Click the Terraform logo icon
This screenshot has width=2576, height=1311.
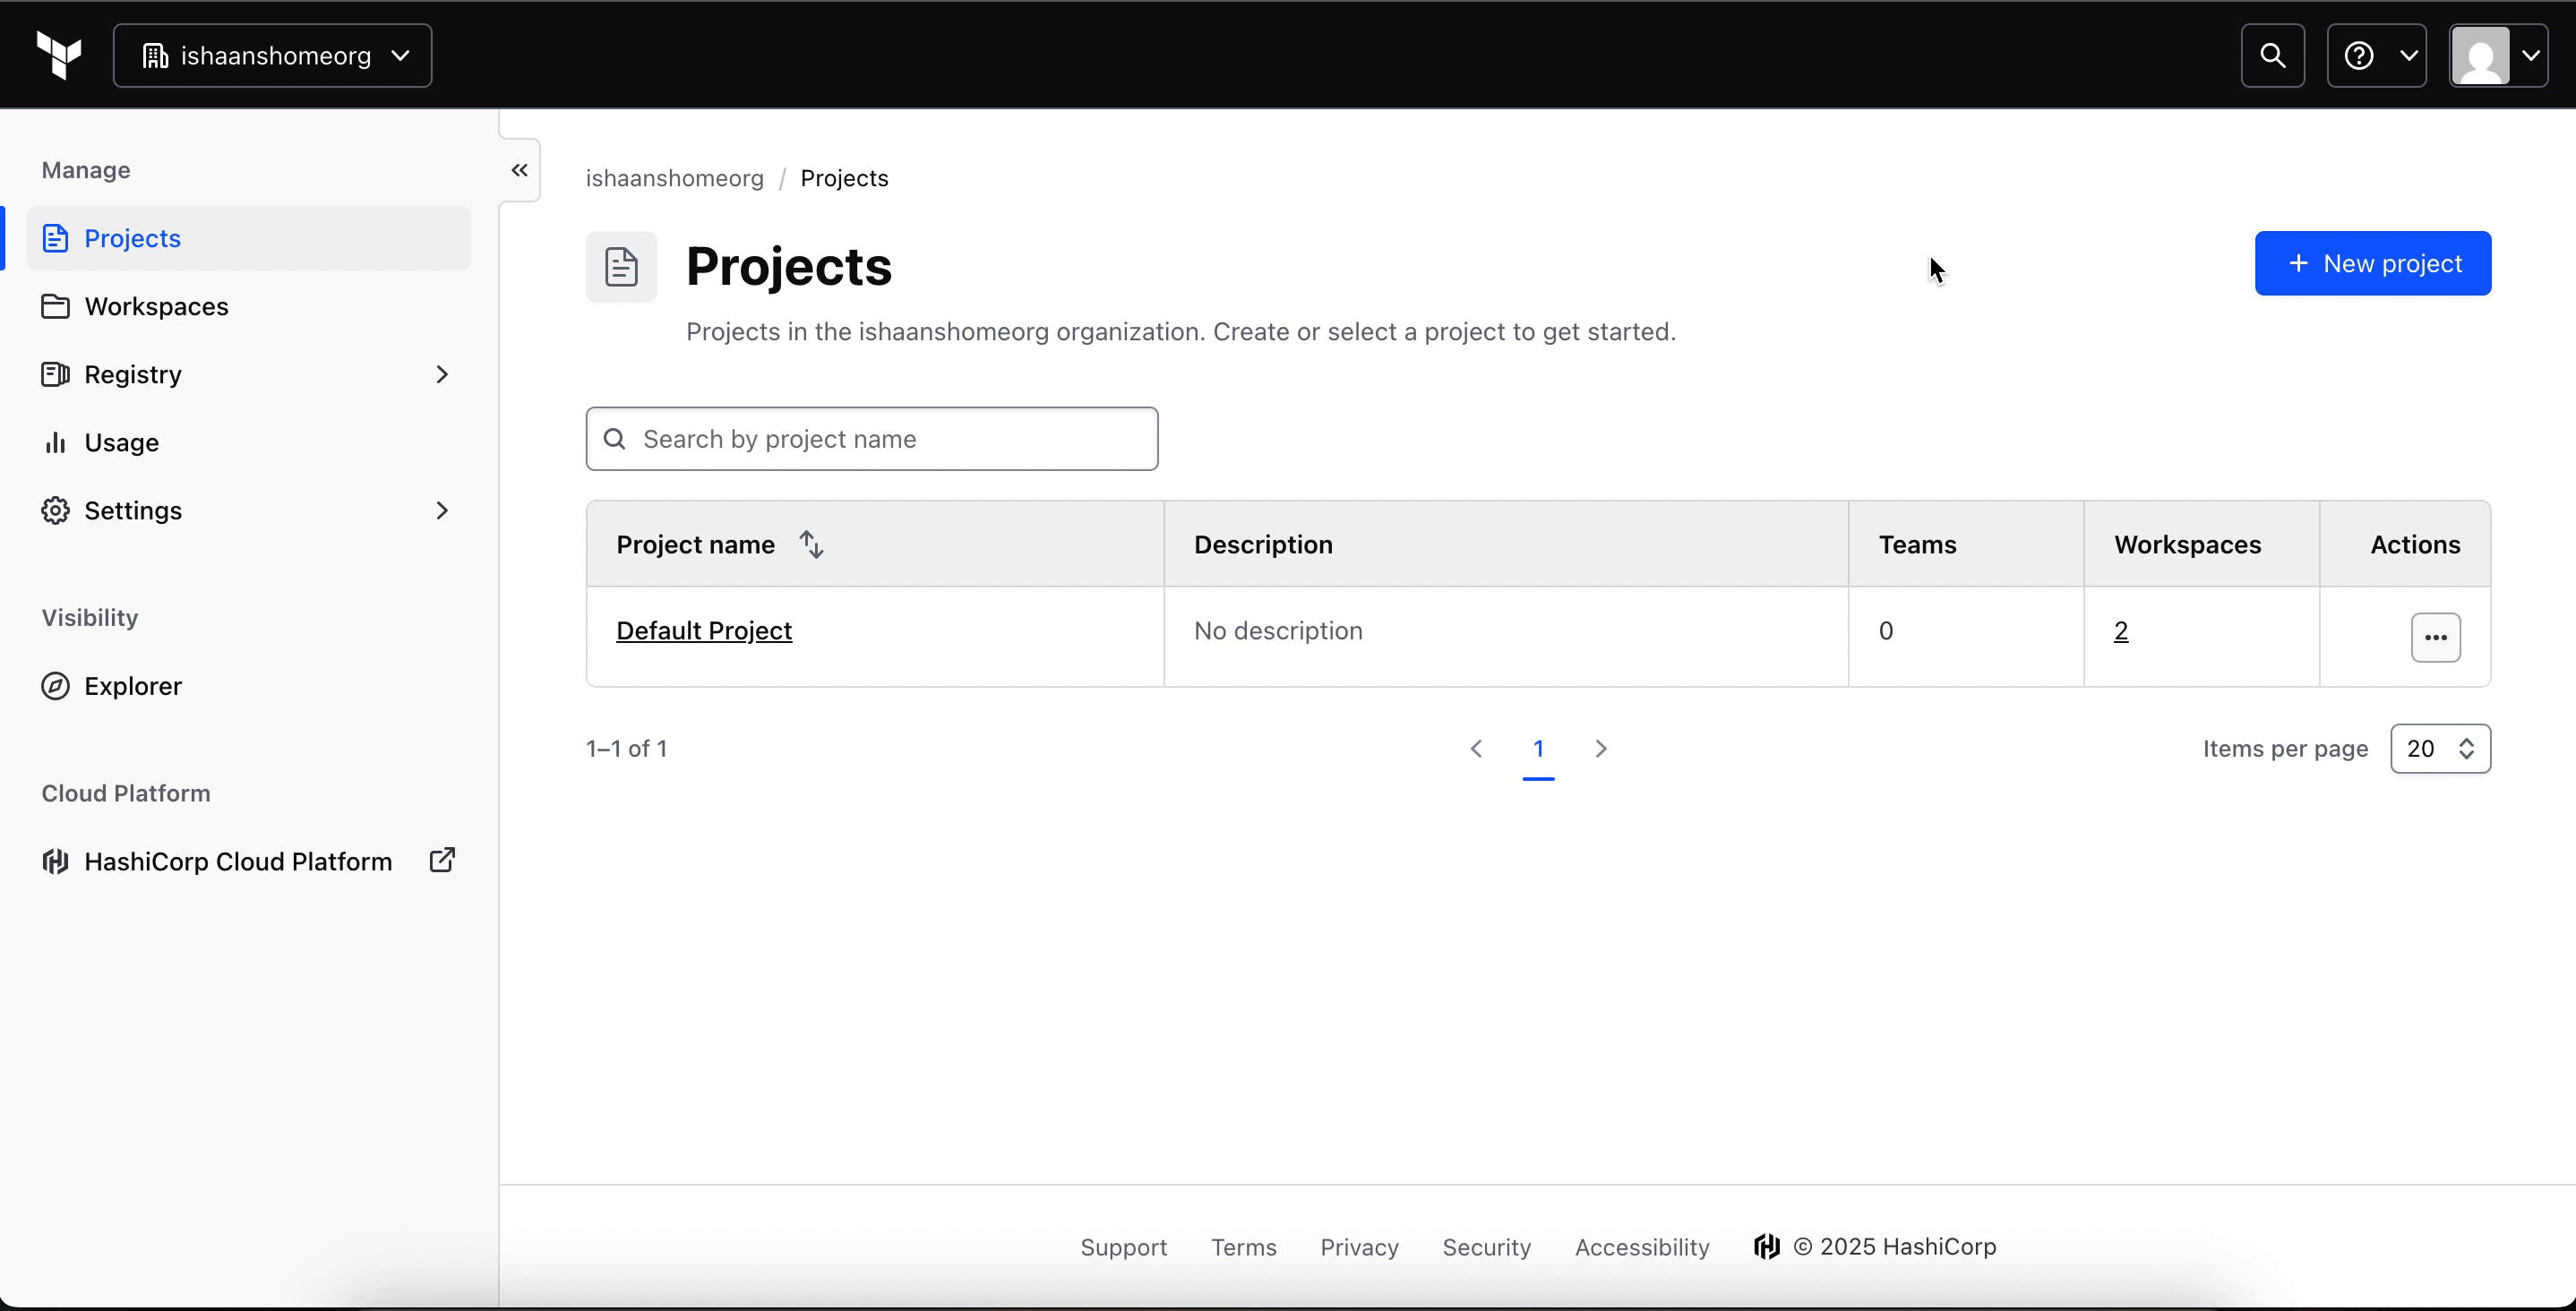click(59, 55)
